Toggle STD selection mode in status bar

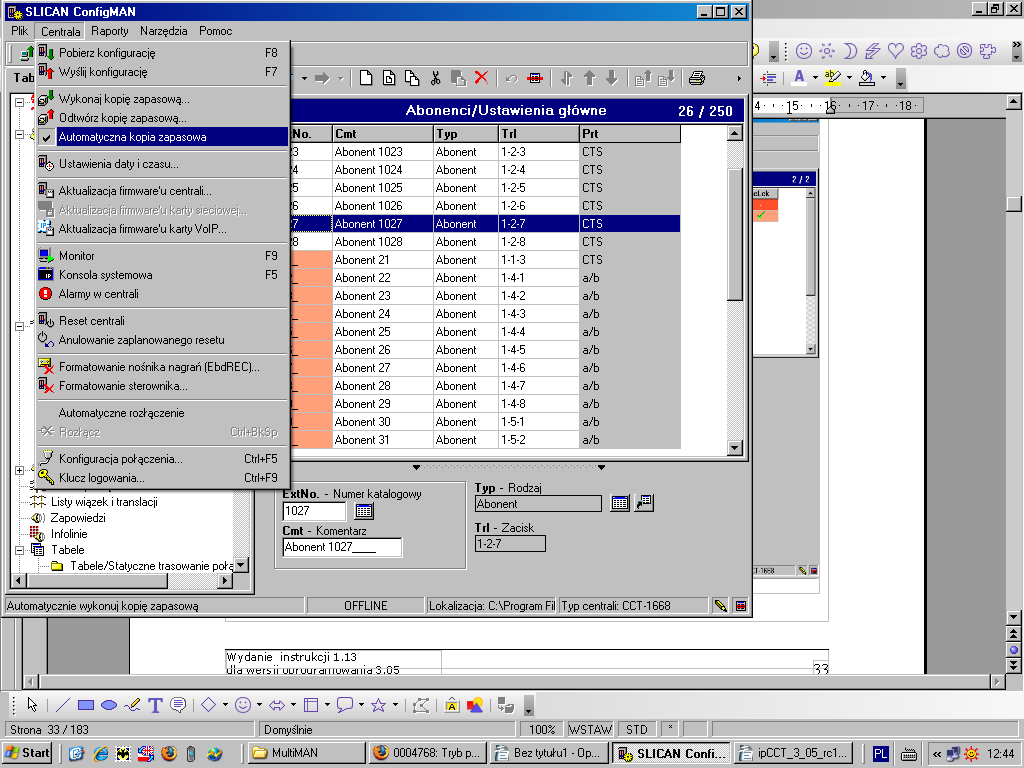(x=637, y=729)
